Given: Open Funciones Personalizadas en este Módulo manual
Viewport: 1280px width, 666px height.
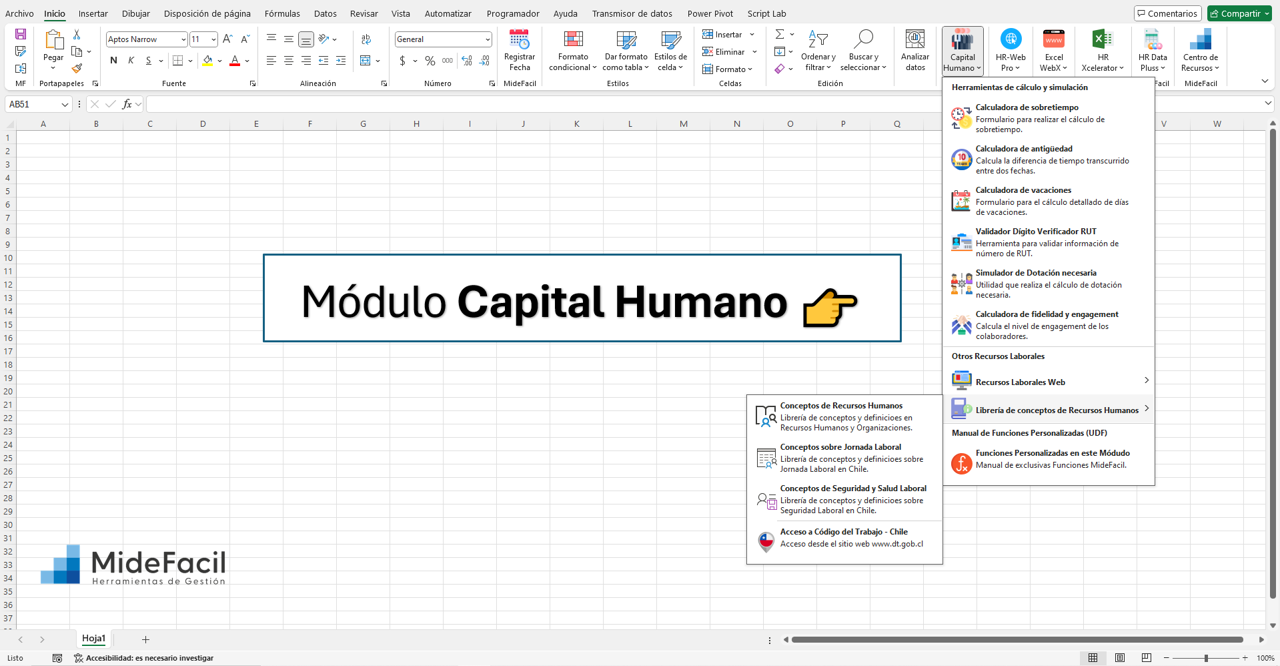Looking at the screenshot, I should click(x=1049, y=462).
